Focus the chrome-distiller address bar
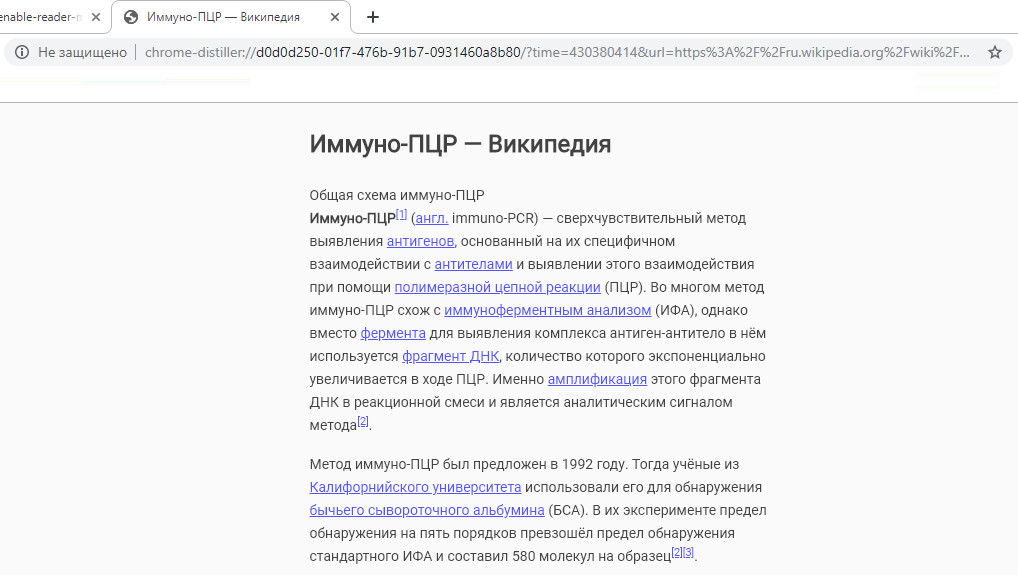Image resolution: width=1018 pixels, height=575 pixels. 557,53
